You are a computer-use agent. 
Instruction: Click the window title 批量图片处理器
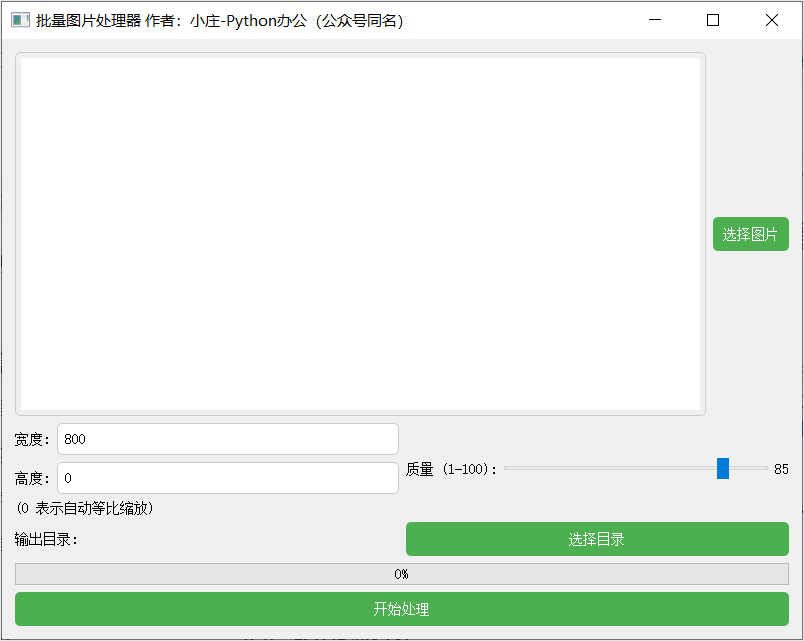pos(96,20)
